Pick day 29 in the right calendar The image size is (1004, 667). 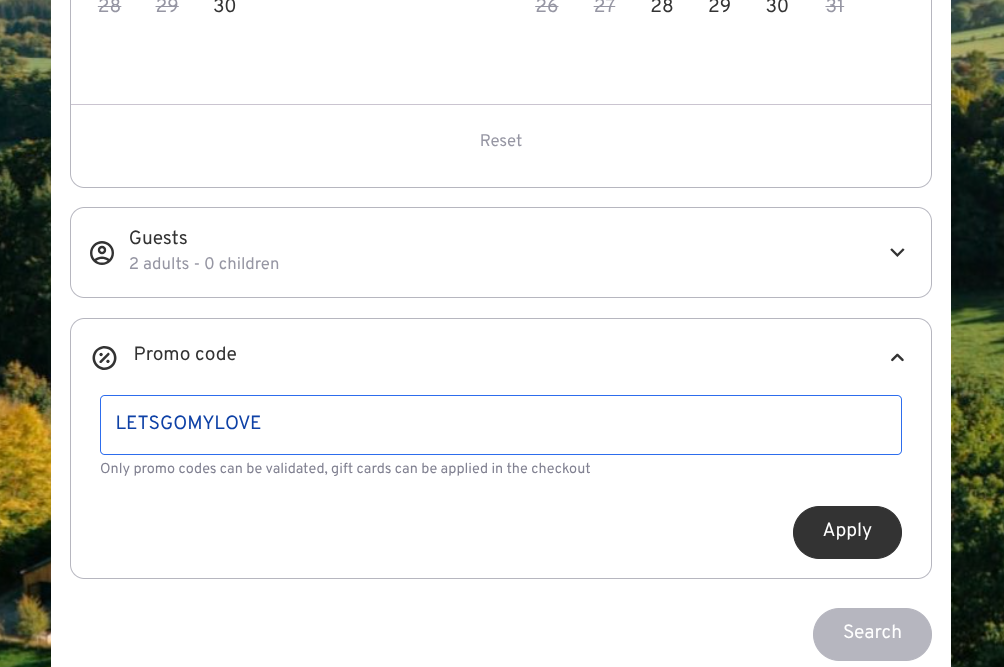tap(719, 8)
